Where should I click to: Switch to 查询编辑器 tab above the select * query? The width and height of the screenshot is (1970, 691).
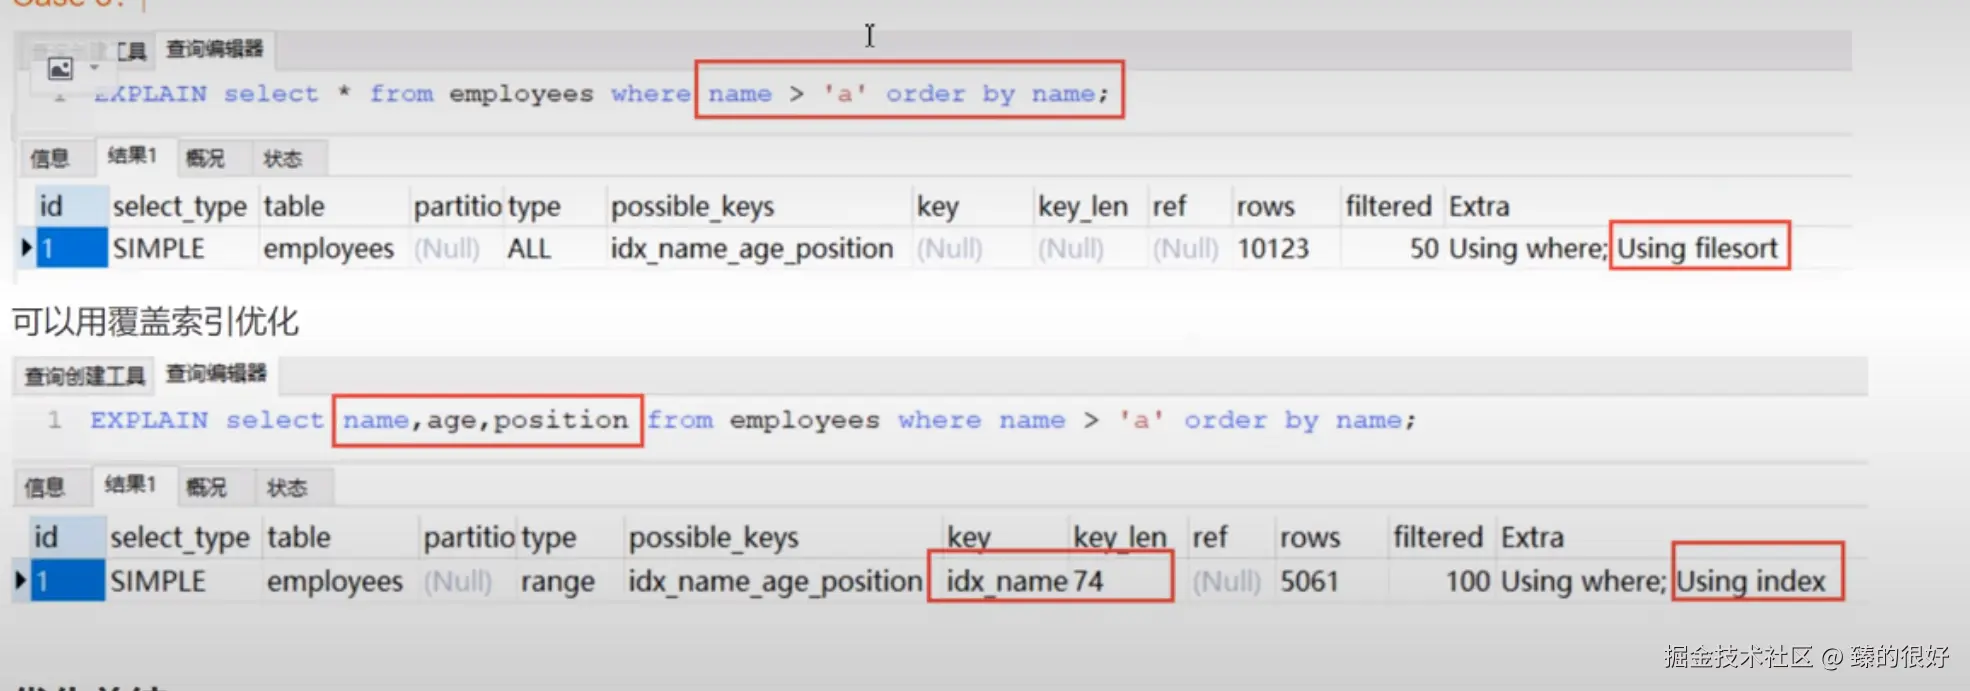coord(215,49)
